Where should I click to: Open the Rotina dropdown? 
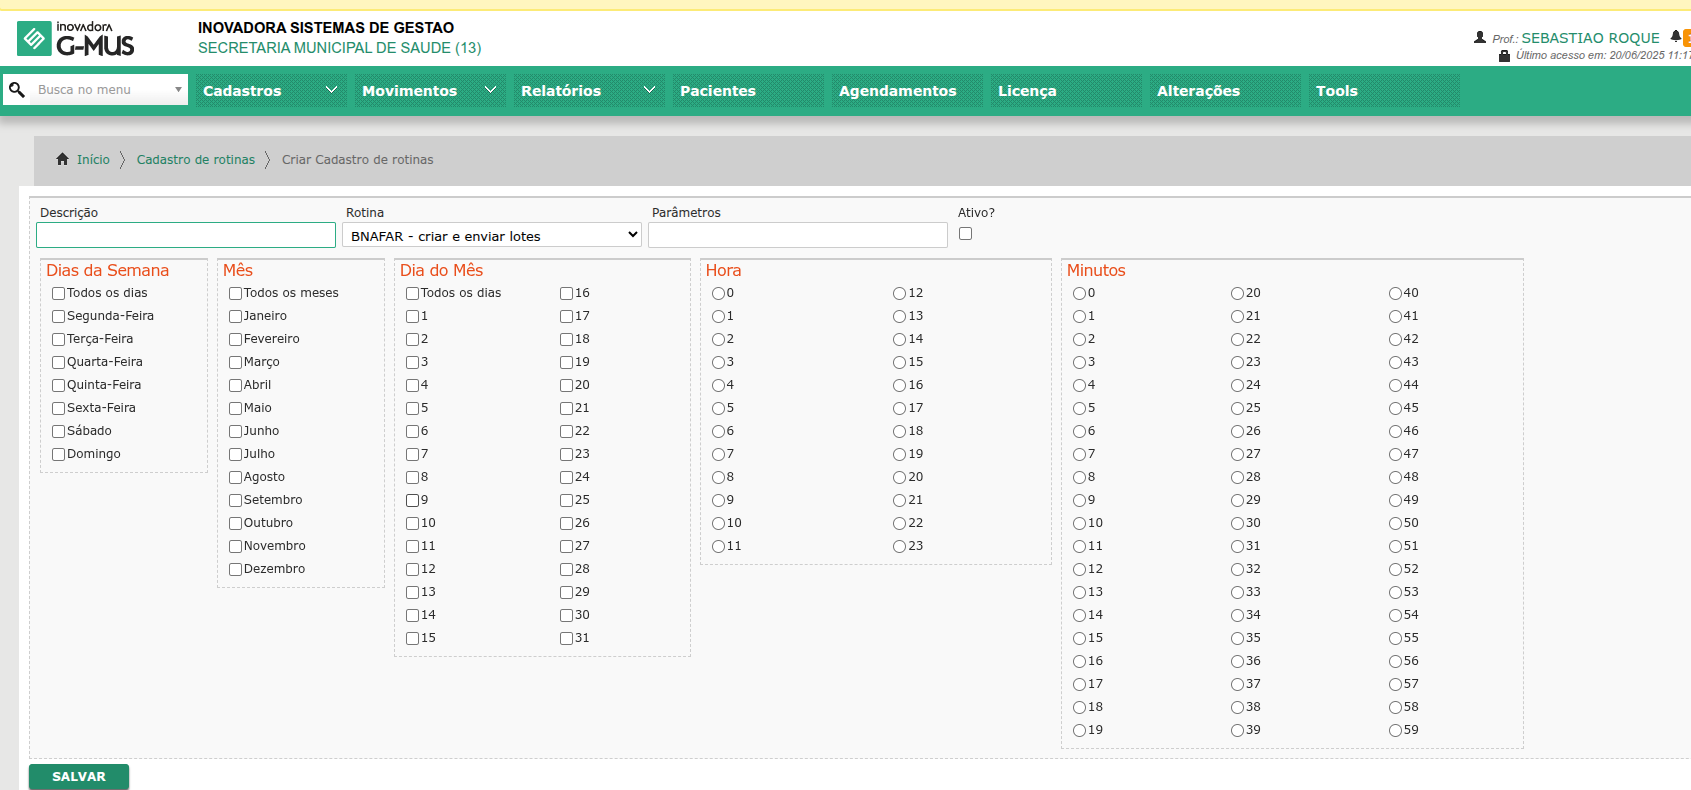[492, 235]
